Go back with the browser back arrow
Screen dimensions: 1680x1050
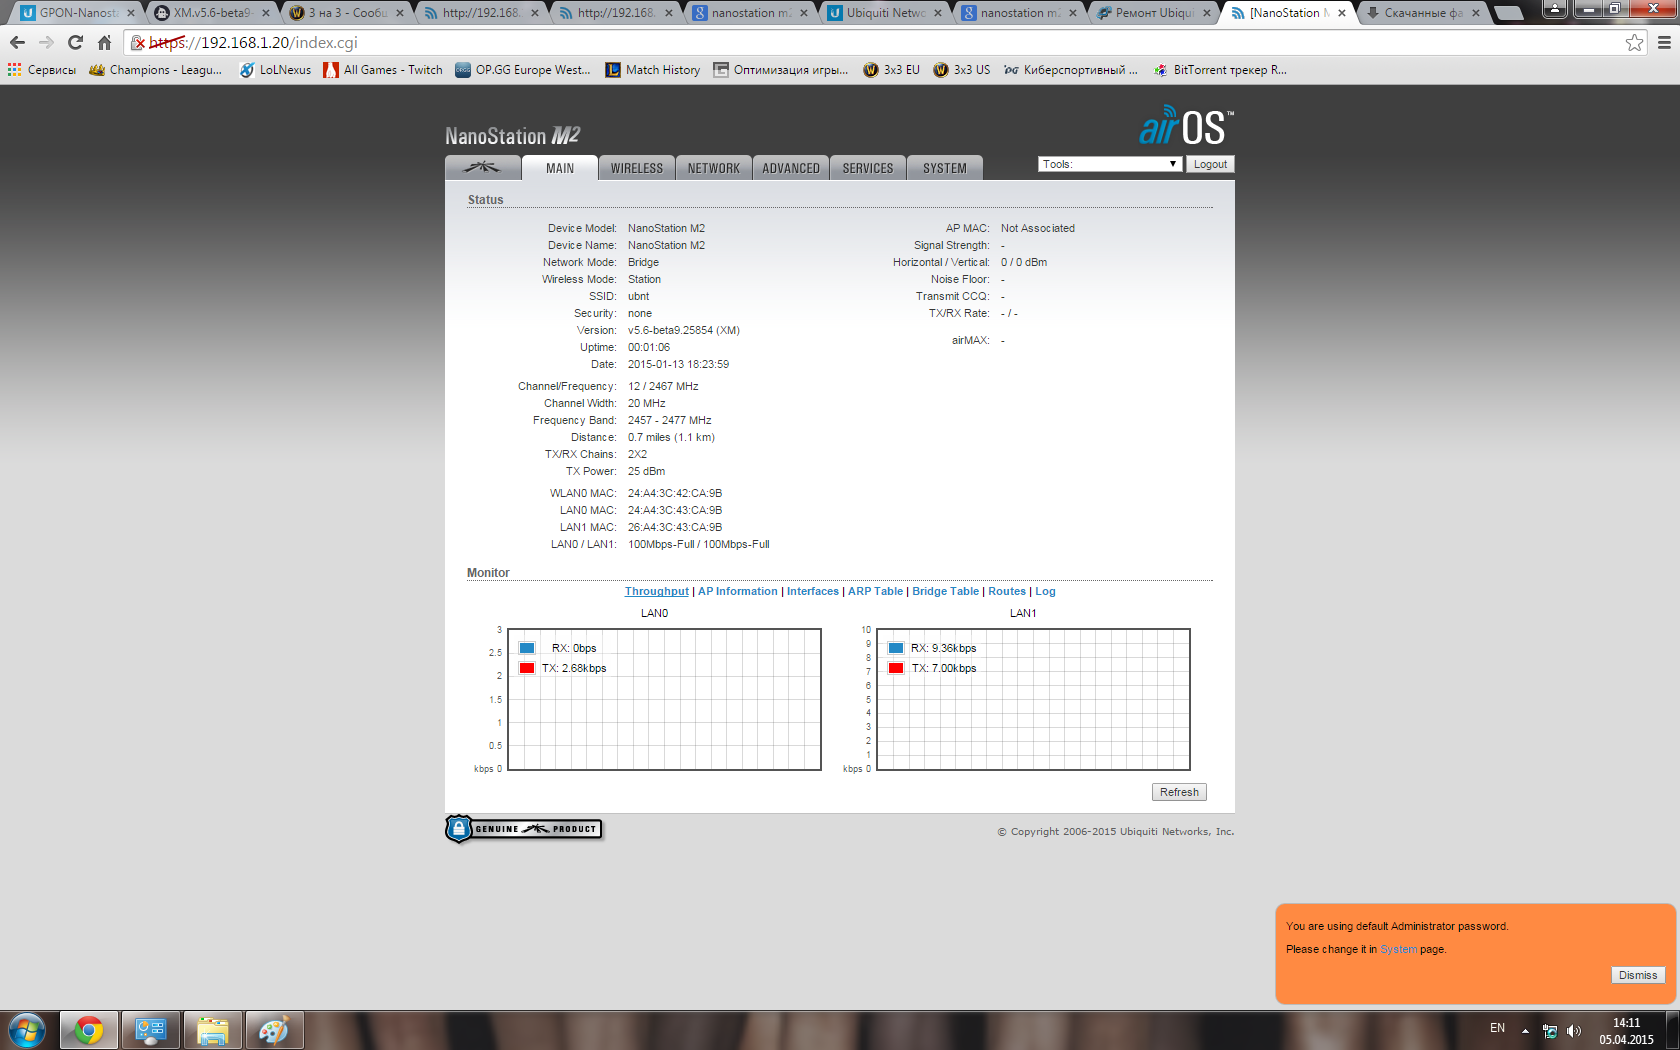17,42
